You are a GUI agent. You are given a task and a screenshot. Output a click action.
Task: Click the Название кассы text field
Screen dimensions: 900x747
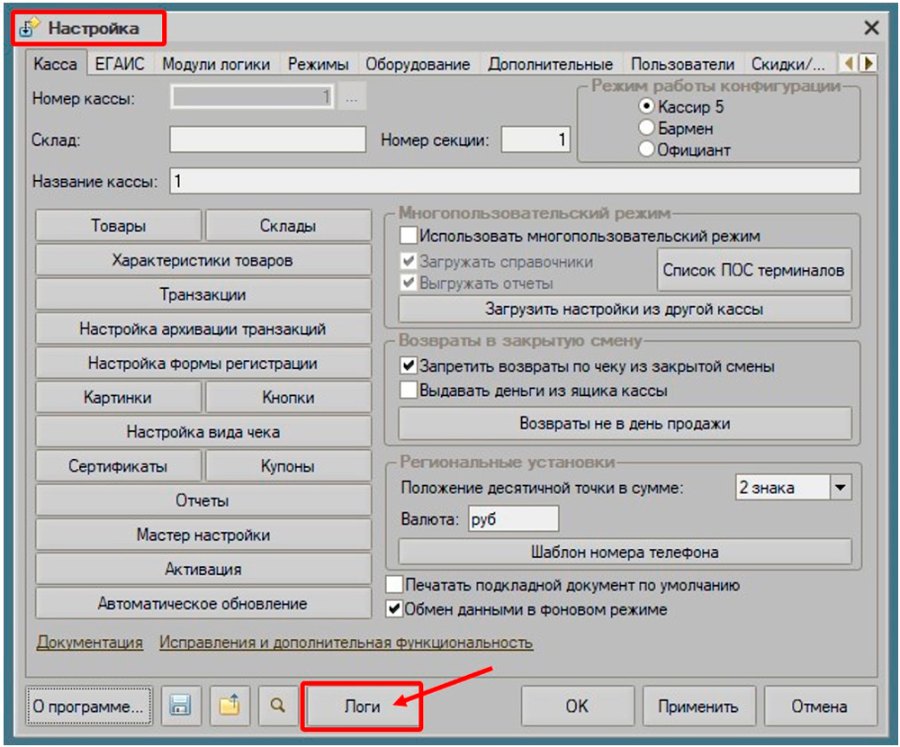[x=515, y=181]
